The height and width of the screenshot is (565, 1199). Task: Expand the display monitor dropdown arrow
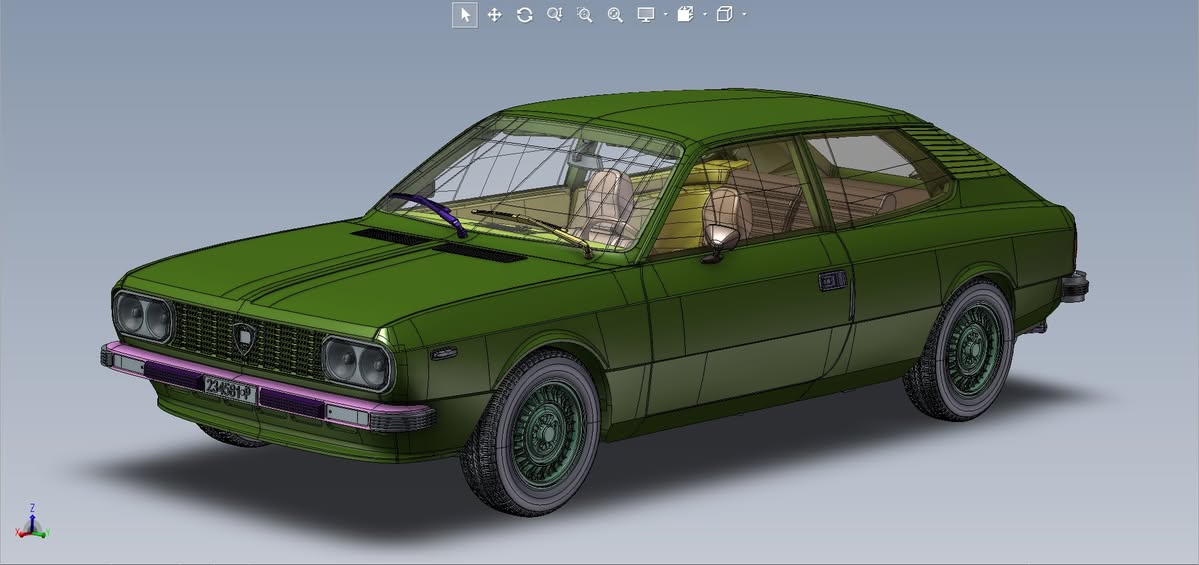(665, 15)
